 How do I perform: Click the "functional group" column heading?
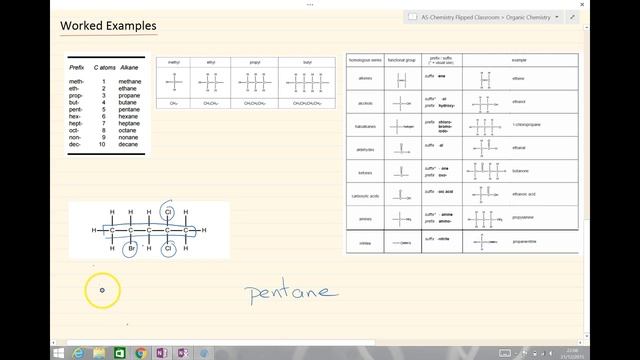coord(402,60)
